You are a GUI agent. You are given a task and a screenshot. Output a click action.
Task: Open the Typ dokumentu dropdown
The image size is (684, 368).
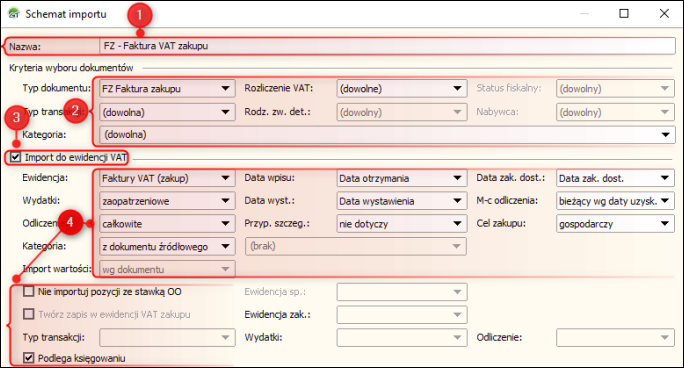click(167, 89)
